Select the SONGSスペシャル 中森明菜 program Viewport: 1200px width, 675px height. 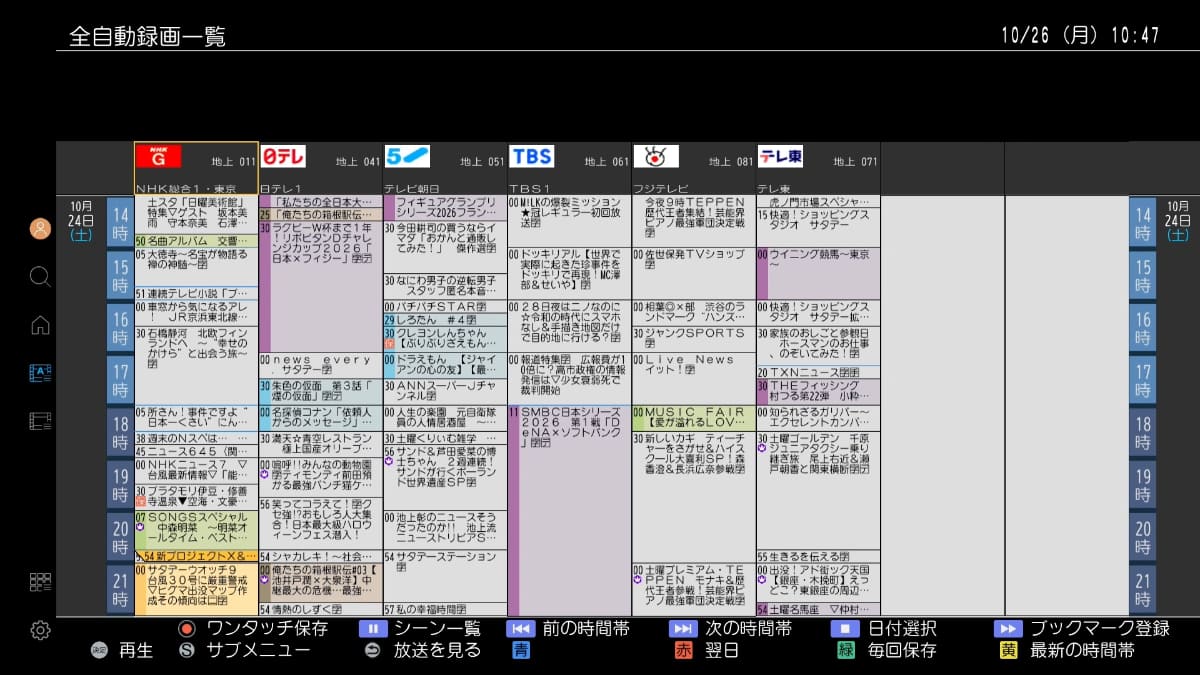(x=196, y=530)
